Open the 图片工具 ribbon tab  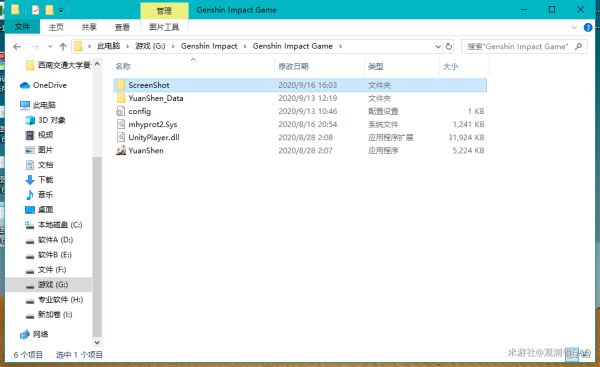pos(164,27)
